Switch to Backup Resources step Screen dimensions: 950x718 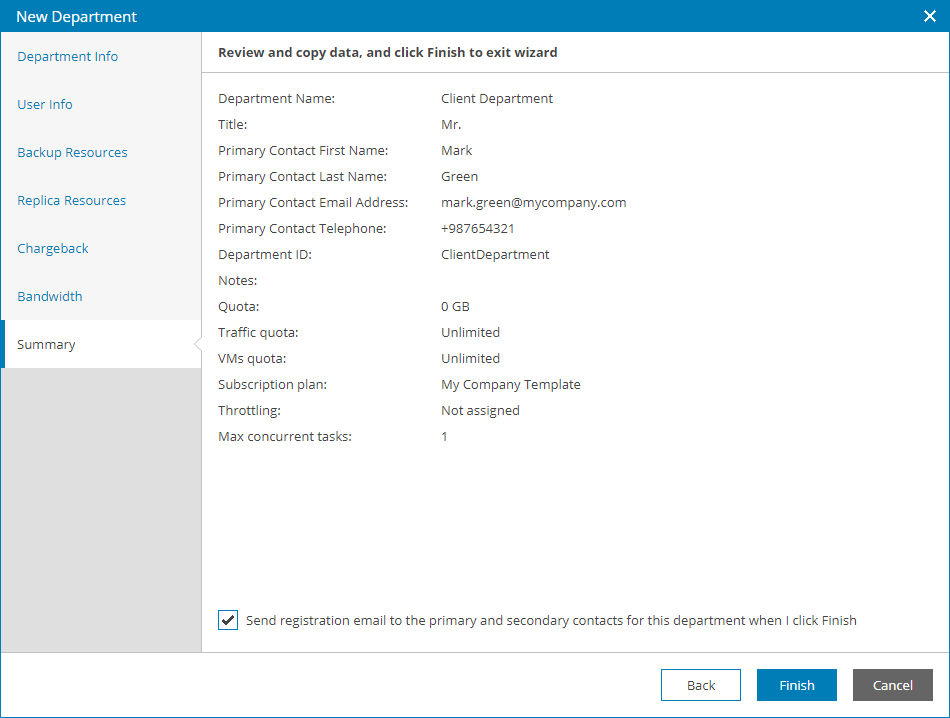coord(72,152)
